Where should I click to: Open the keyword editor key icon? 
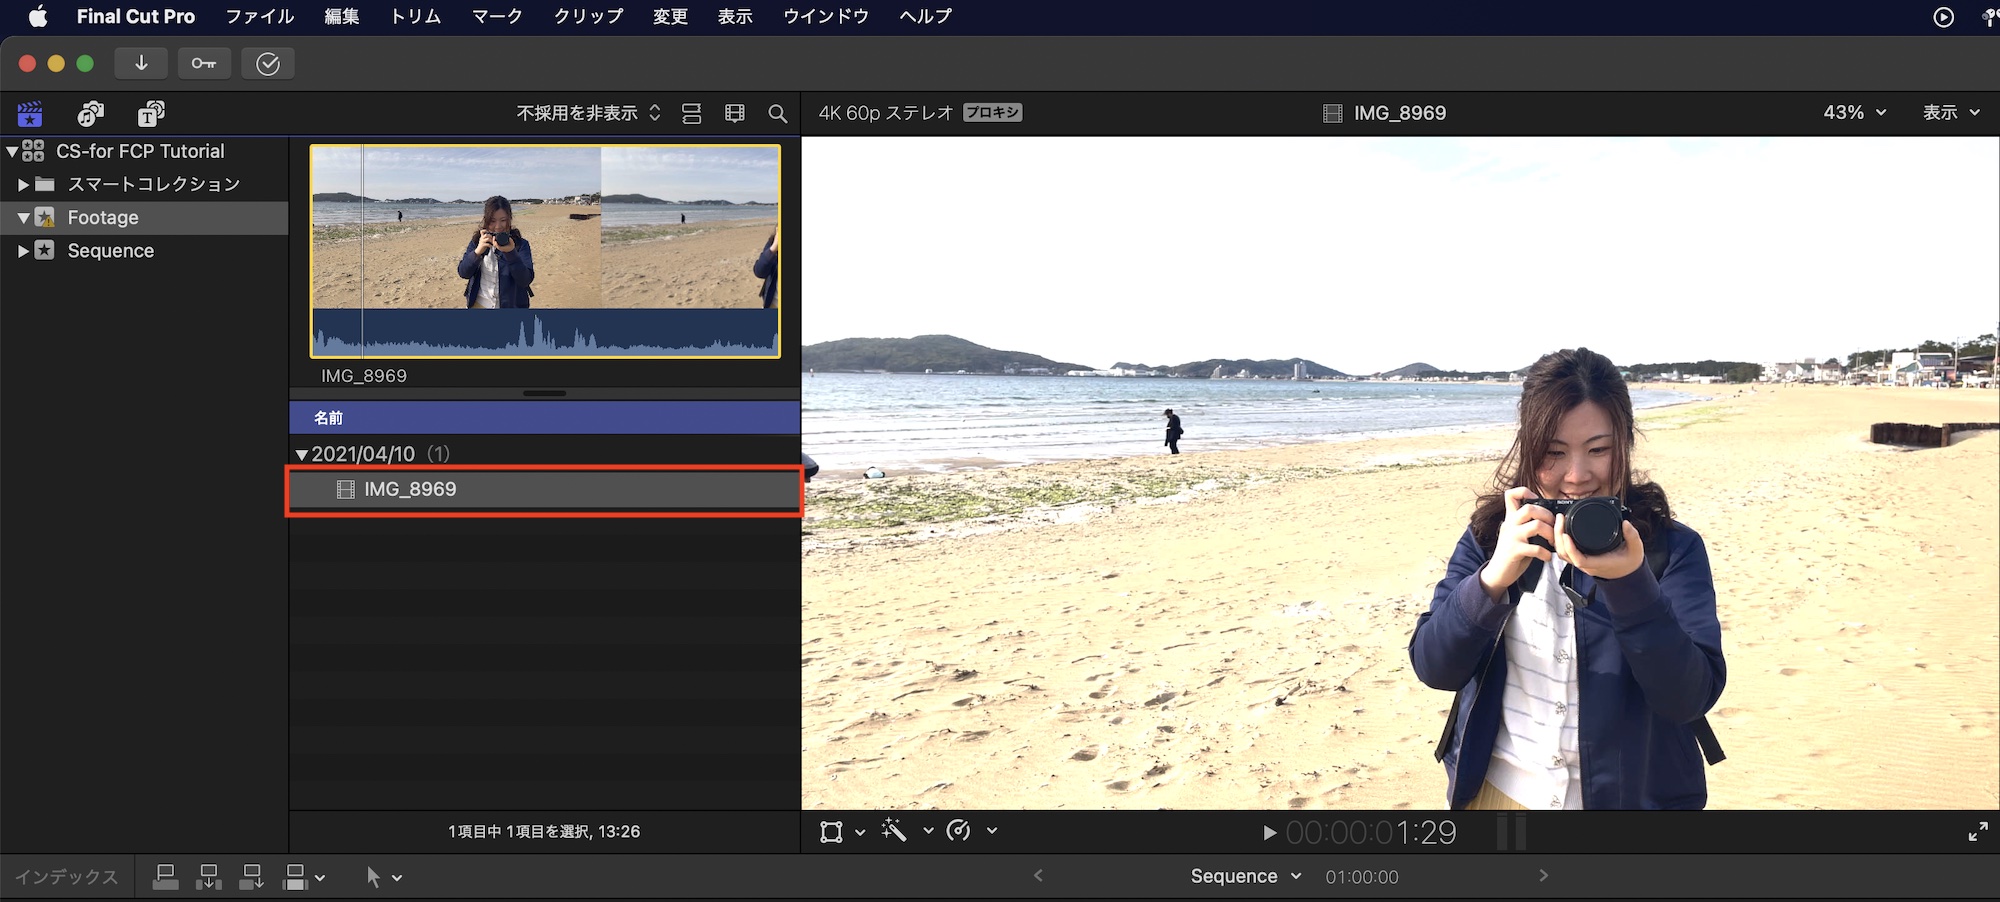204,63
